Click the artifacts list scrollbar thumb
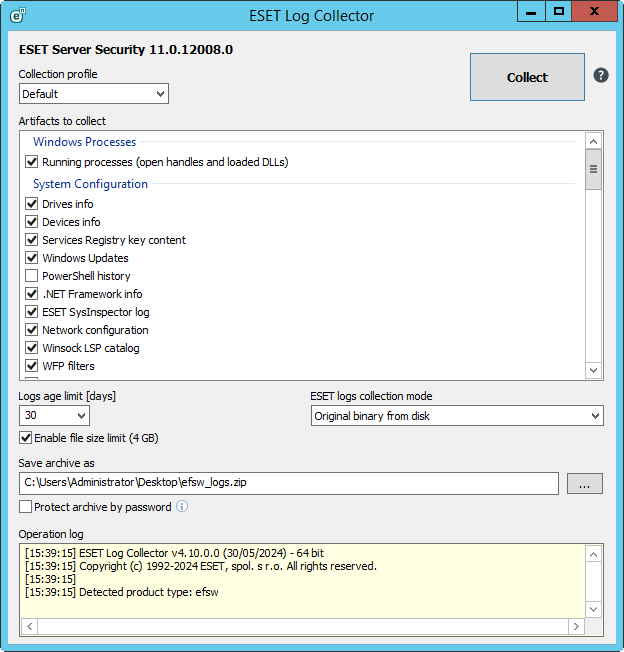The height and width of the screenshot is (652, 624). pos(593,170)
